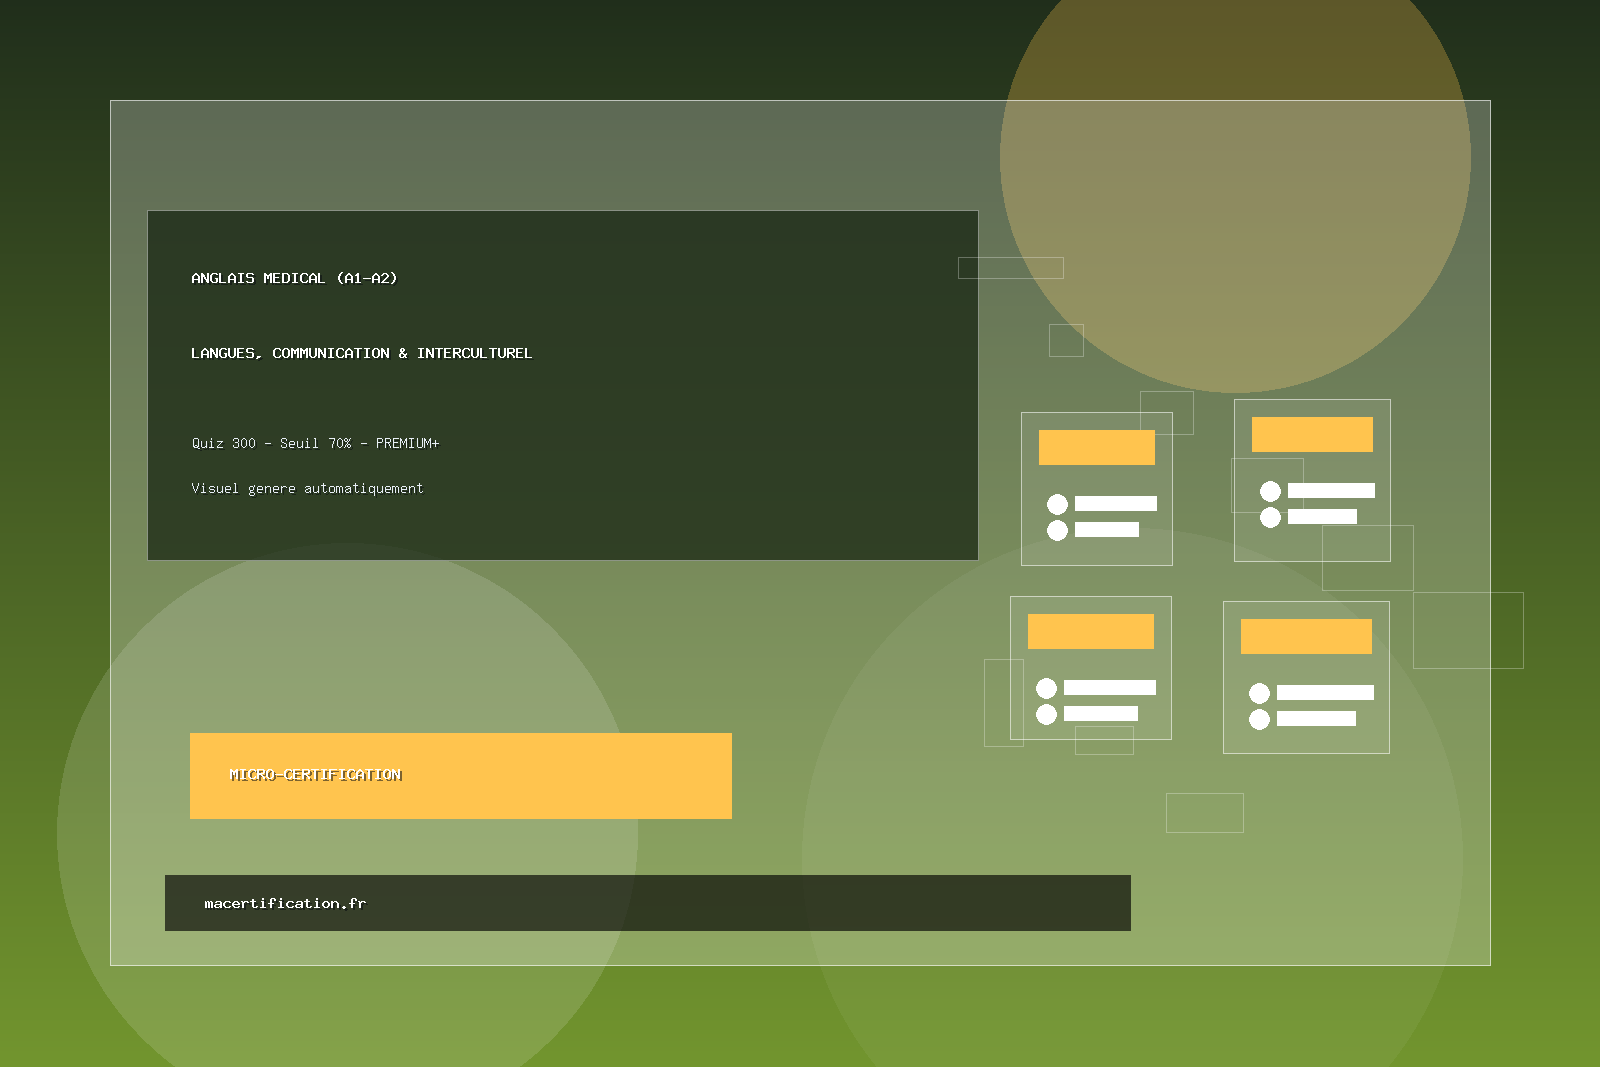Image resolution: width=1600 pixels, height=1067 pixels.
Task: Select second radio option in top-right quiz card
Action: click(1270, 517)
